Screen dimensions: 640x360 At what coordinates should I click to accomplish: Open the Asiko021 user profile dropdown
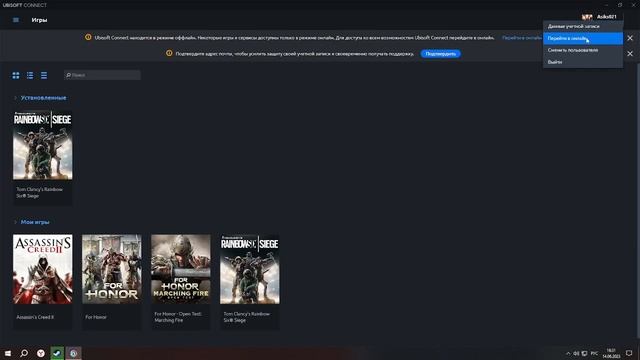(607, 17)
